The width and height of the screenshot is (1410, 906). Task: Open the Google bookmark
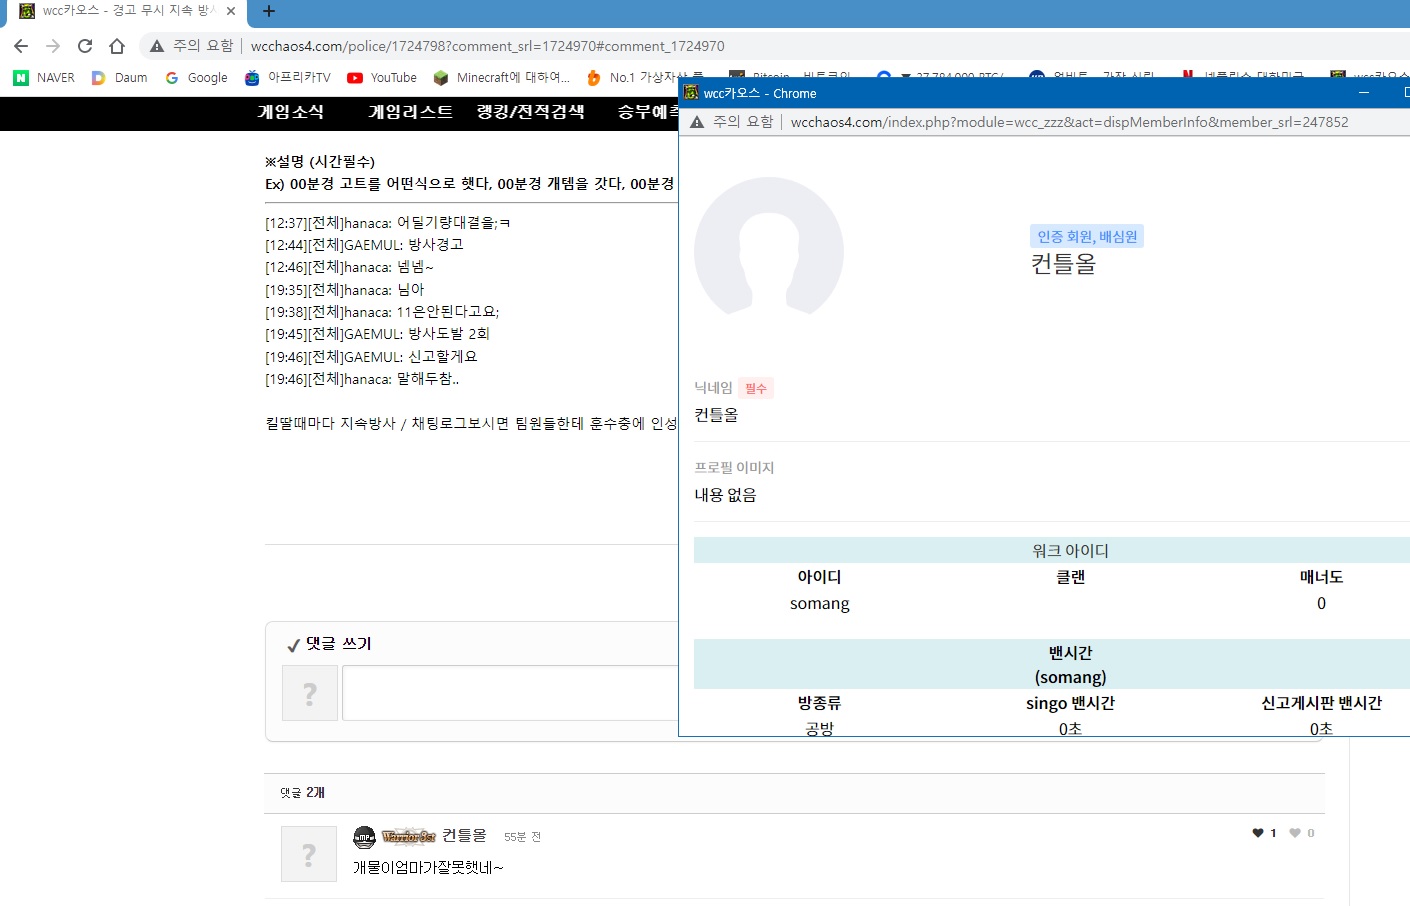196,77
